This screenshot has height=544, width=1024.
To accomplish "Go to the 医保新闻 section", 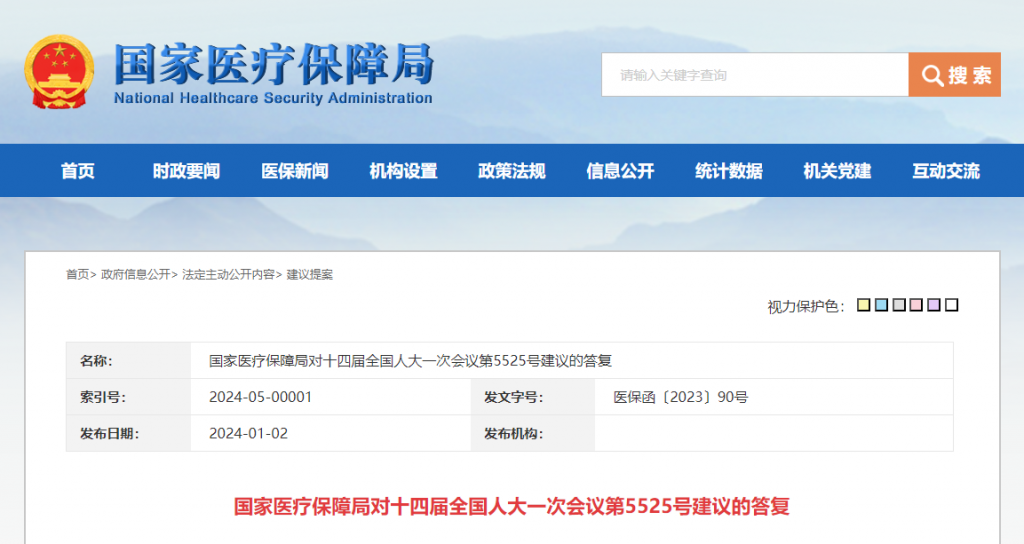I will [295, 171].
